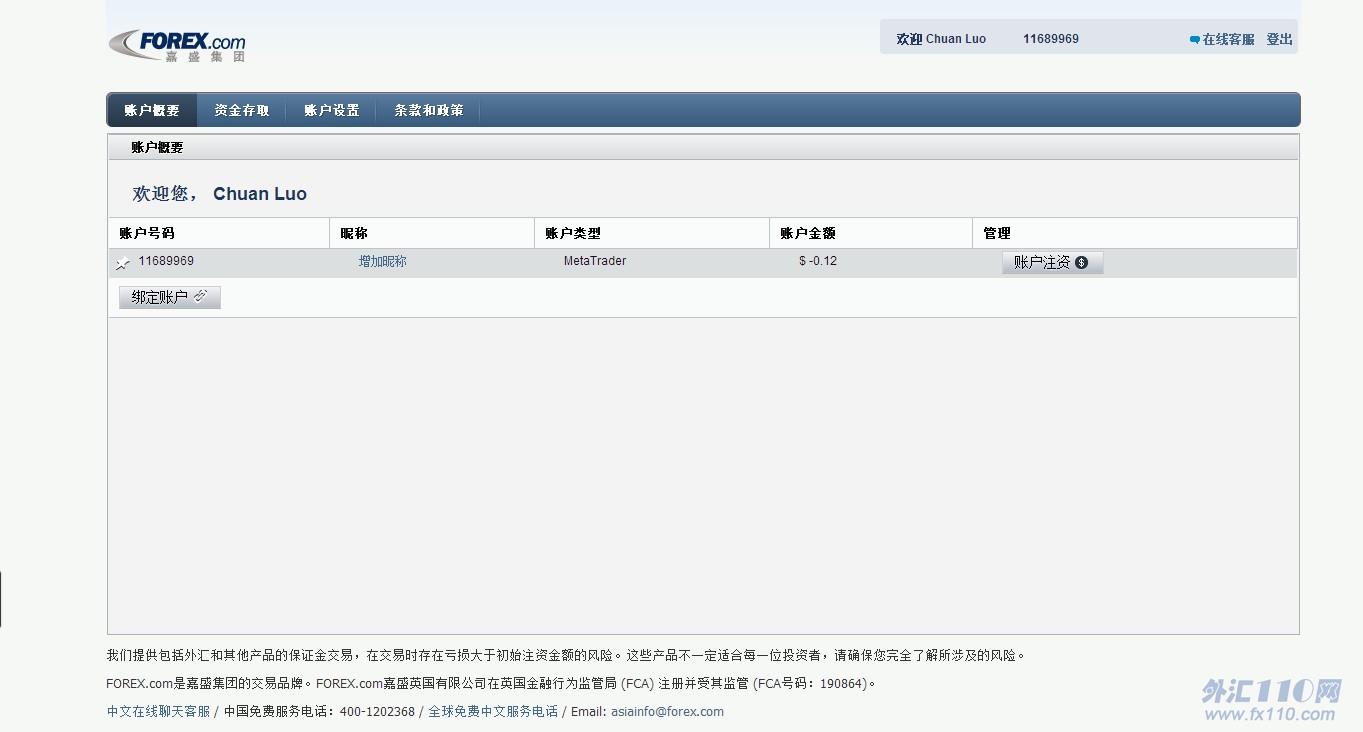Click the 增加昵称 link

(383, 261)
